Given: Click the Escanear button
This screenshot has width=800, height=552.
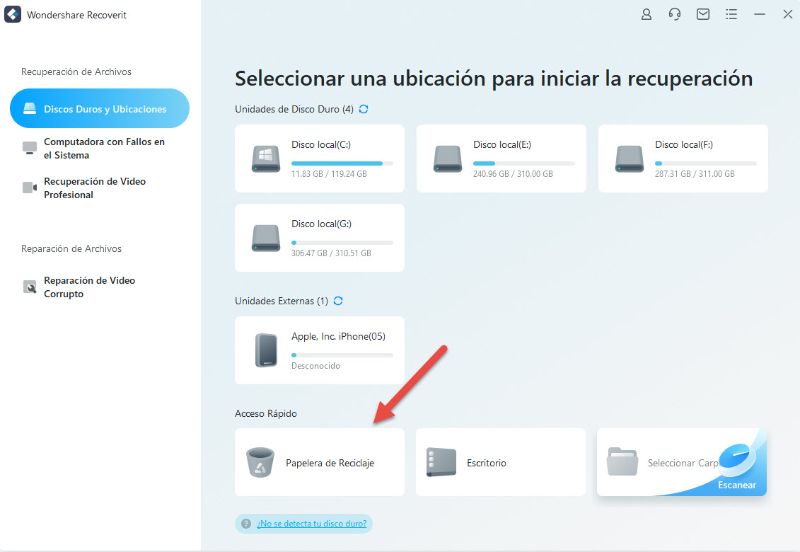Looking at the screenshot, I should coord(737,485).
